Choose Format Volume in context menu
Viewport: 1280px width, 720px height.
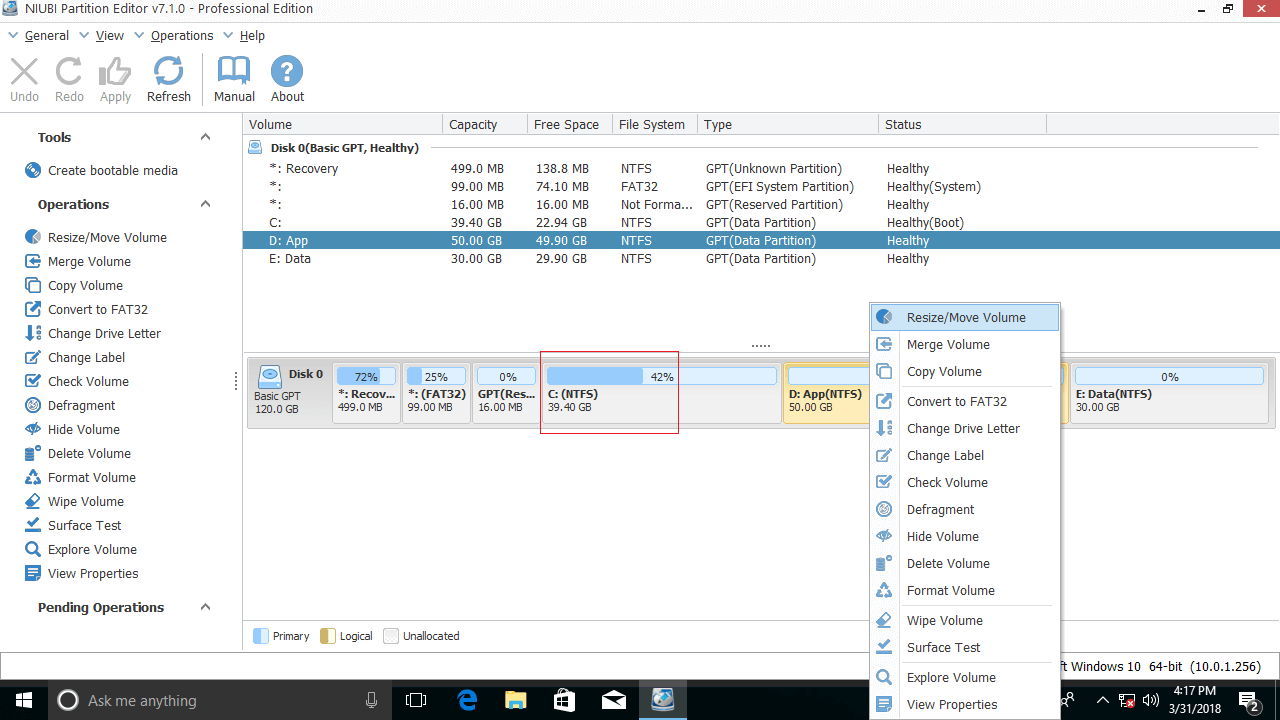(x=965, y=590)
